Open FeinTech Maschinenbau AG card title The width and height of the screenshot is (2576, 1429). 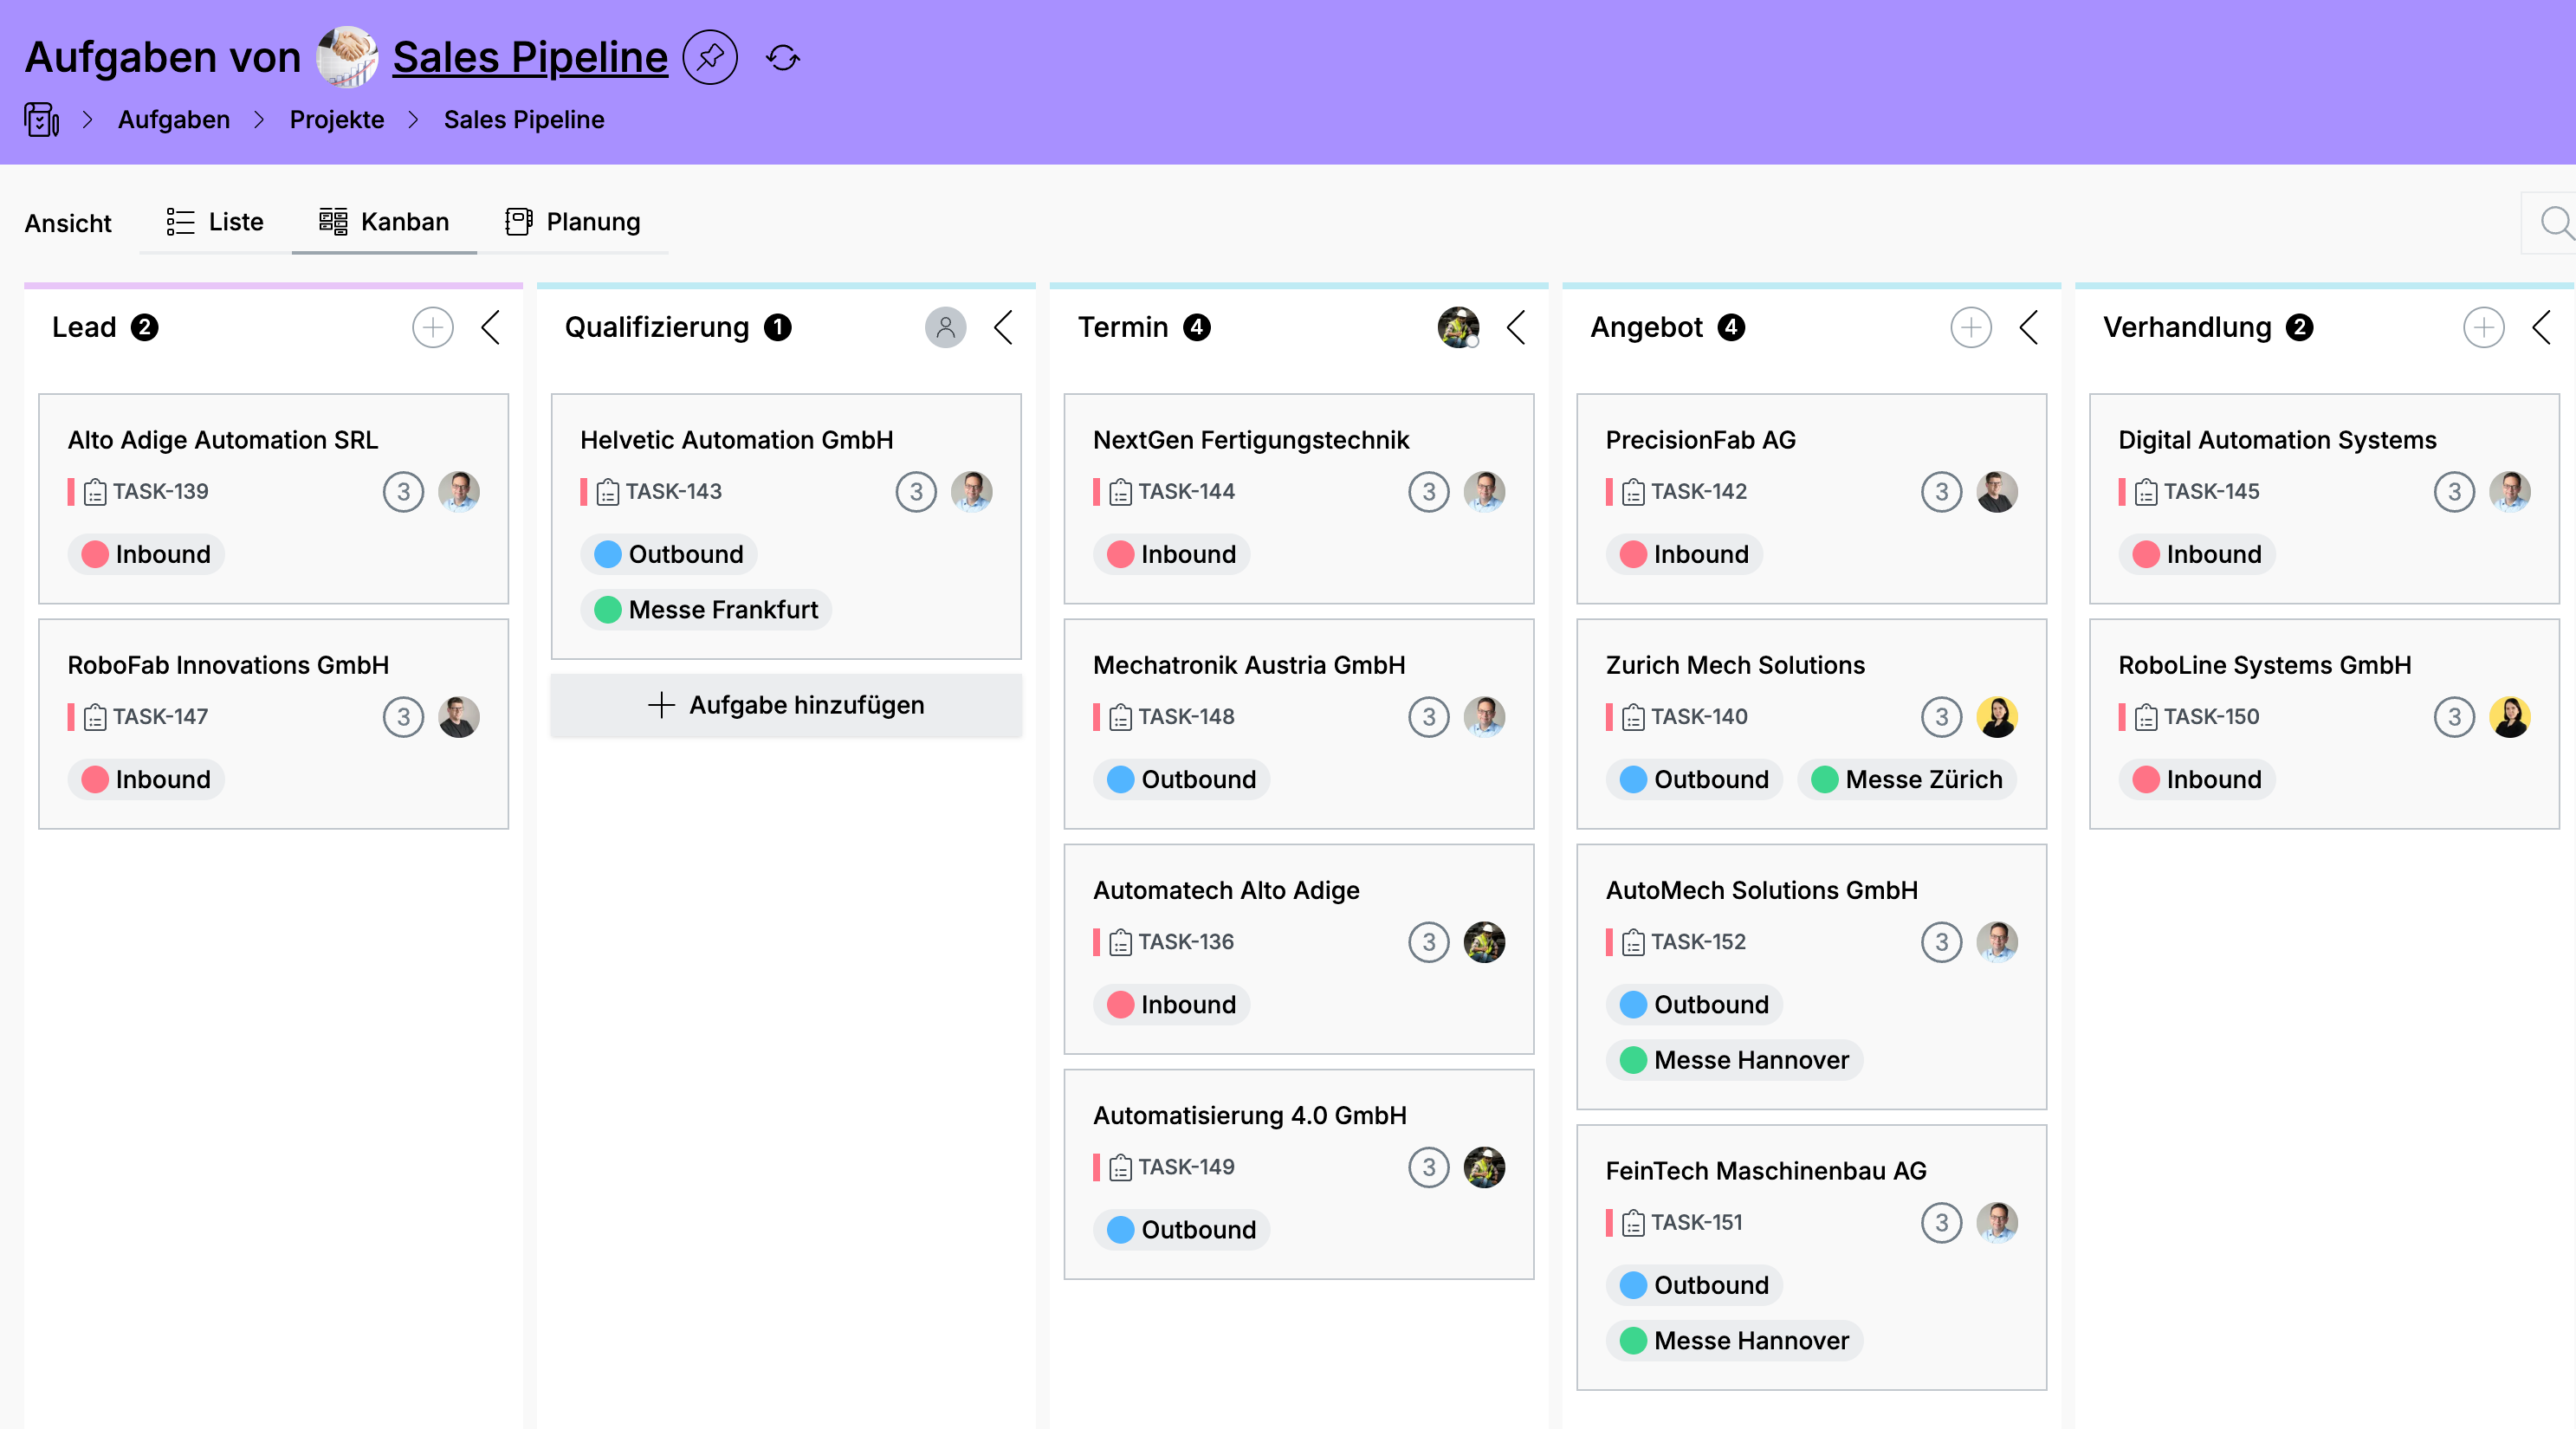(x=1766, y=1171)
